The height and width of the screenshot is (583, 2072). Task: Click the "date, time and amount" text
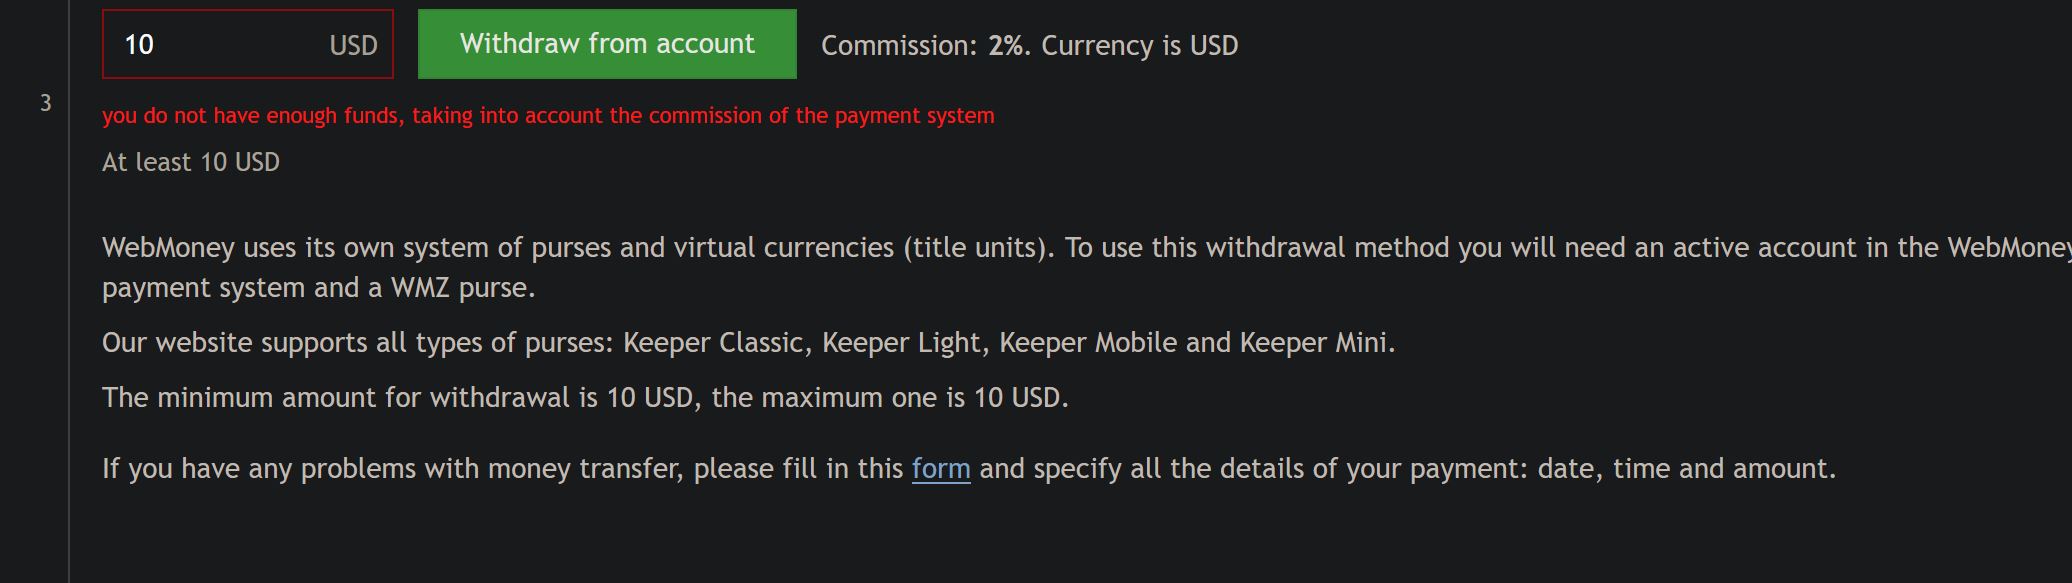(1685, 469)
